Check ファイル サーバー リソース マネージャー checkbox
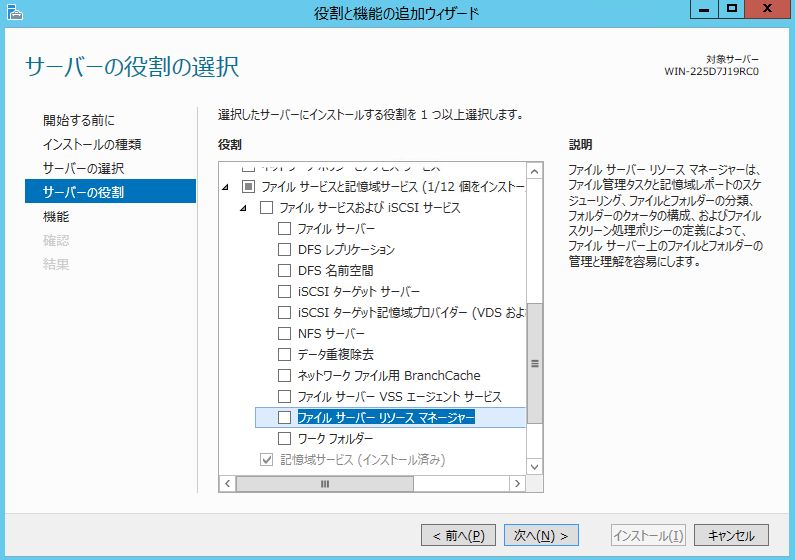The image size is (795, 560). [x=285, y=418]
